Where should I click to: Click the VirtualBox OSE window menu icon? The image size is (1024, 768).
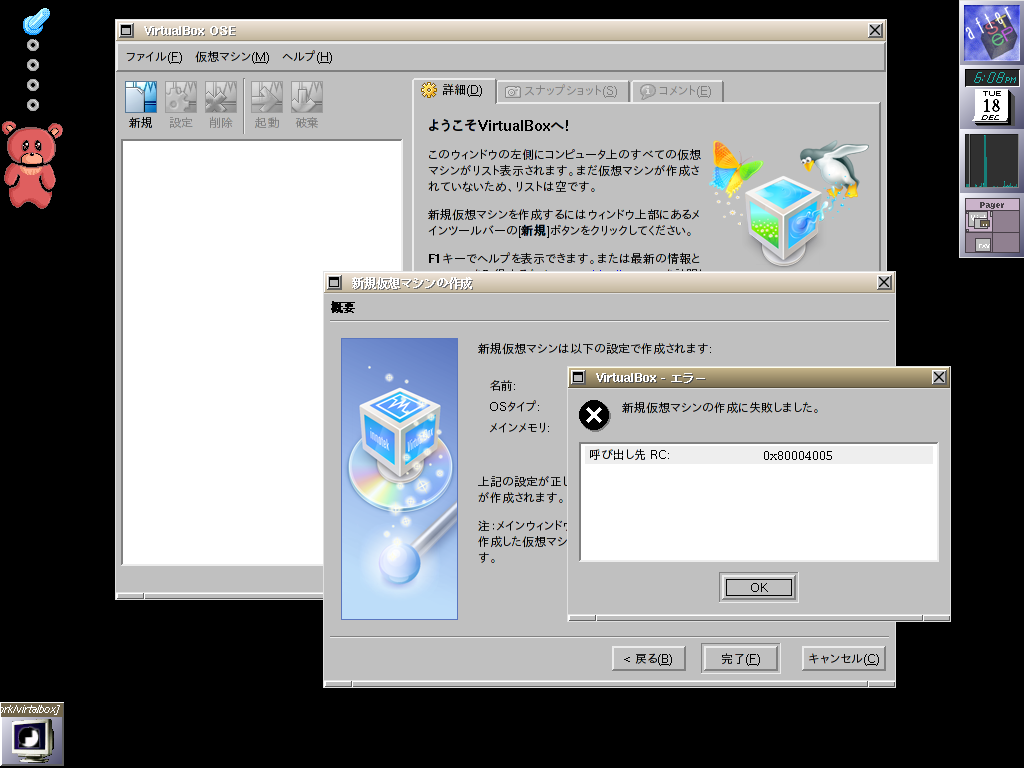point(127,30)
